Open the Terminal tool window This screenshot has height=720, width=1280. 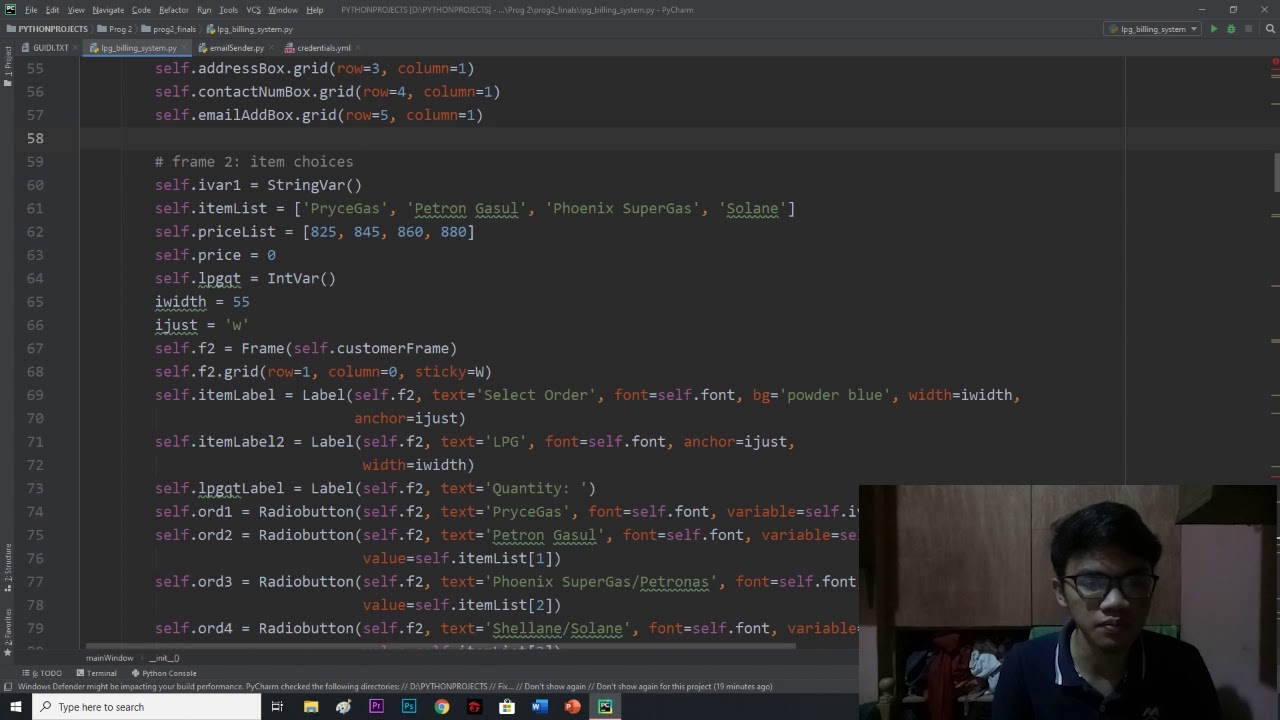point(97,673)
